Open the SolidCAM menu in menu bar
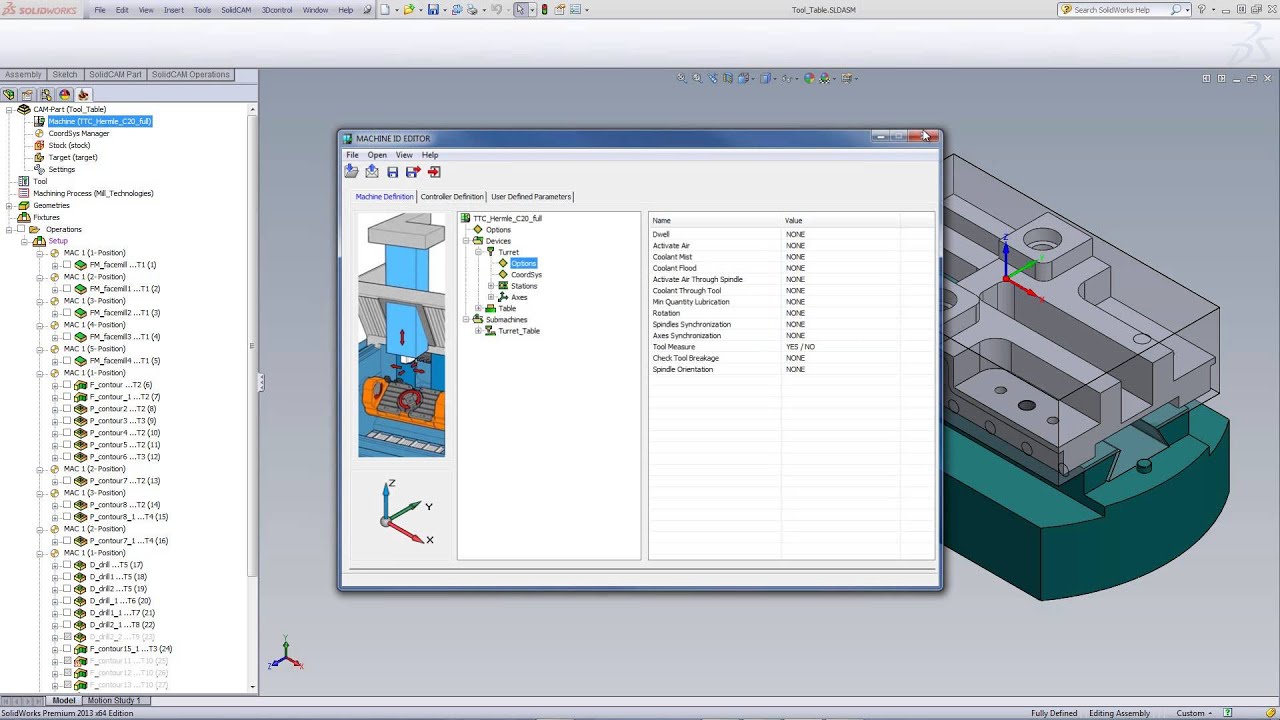Viewport: 1280px width, 720px height. tap(236, 10)
